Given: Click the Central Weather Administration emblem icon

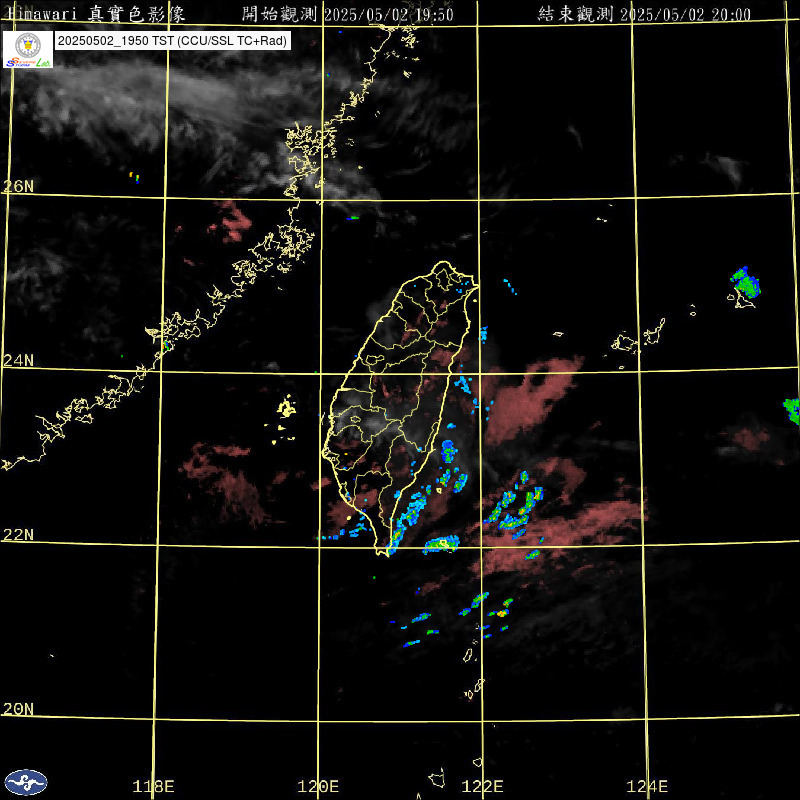Looking at the screenshot, I should click(x=26, y=782).
